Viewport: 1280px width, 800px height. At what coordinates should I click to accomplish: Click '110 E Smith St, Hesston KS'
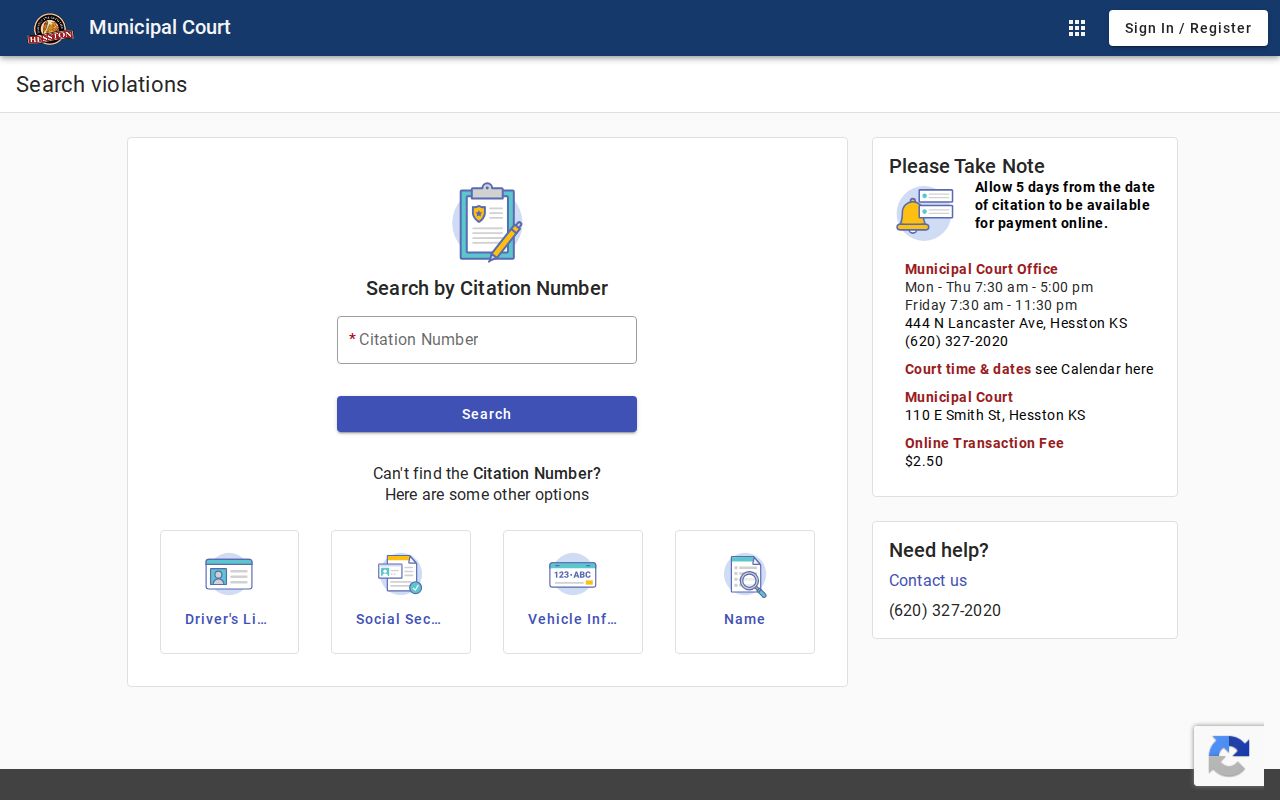[995, 415]
